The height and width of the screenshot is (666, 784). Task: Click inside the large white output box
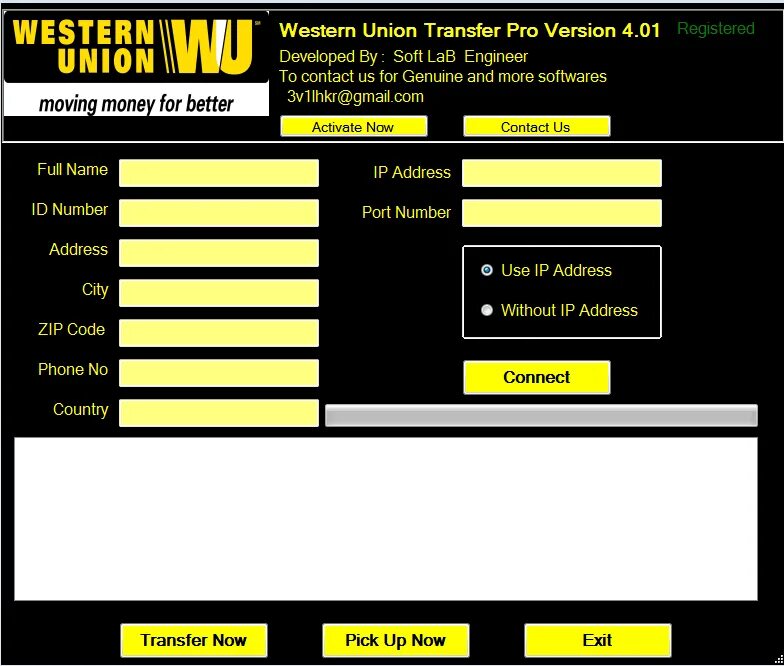[386, 519]
